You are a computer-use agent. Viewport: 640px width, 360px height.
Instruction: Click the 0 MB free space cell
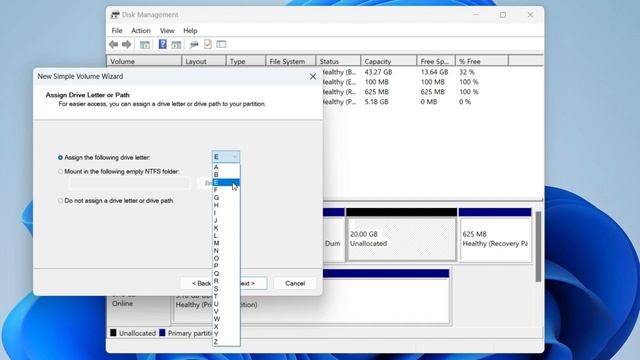(429, 102)
